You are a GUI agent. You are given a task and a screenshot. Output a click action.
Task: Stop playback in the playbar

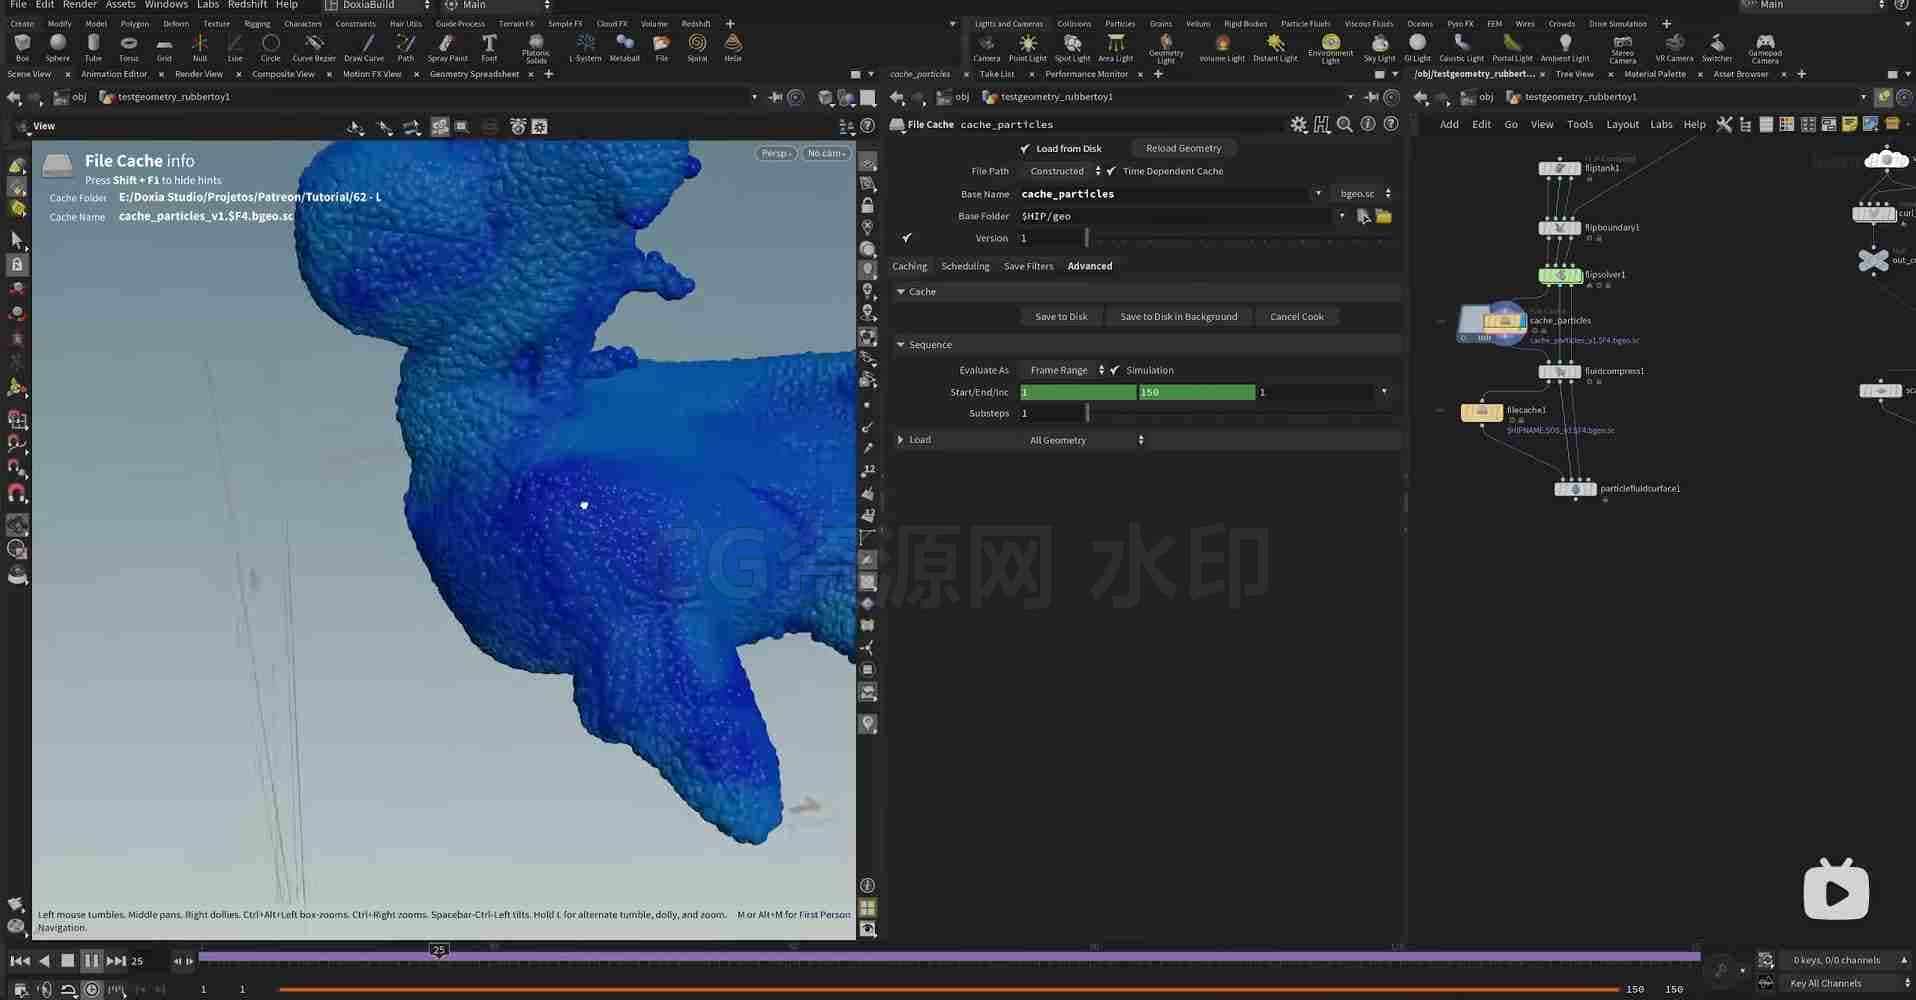[67, 960]
